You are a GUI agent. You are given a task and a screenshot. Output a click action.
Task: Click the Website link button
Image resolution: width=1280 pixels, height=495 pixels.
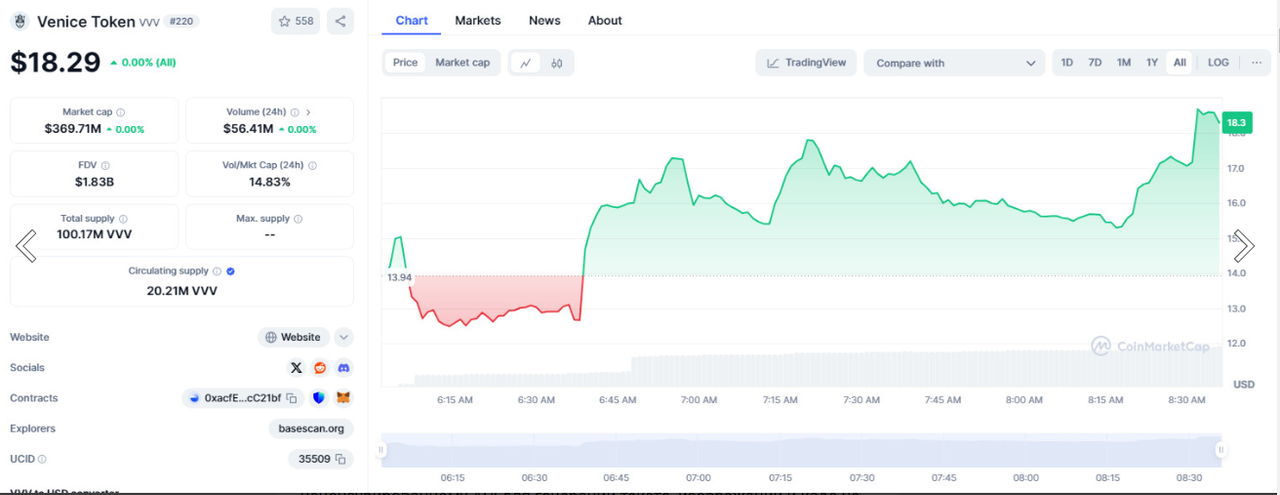(x=294, y=337)
